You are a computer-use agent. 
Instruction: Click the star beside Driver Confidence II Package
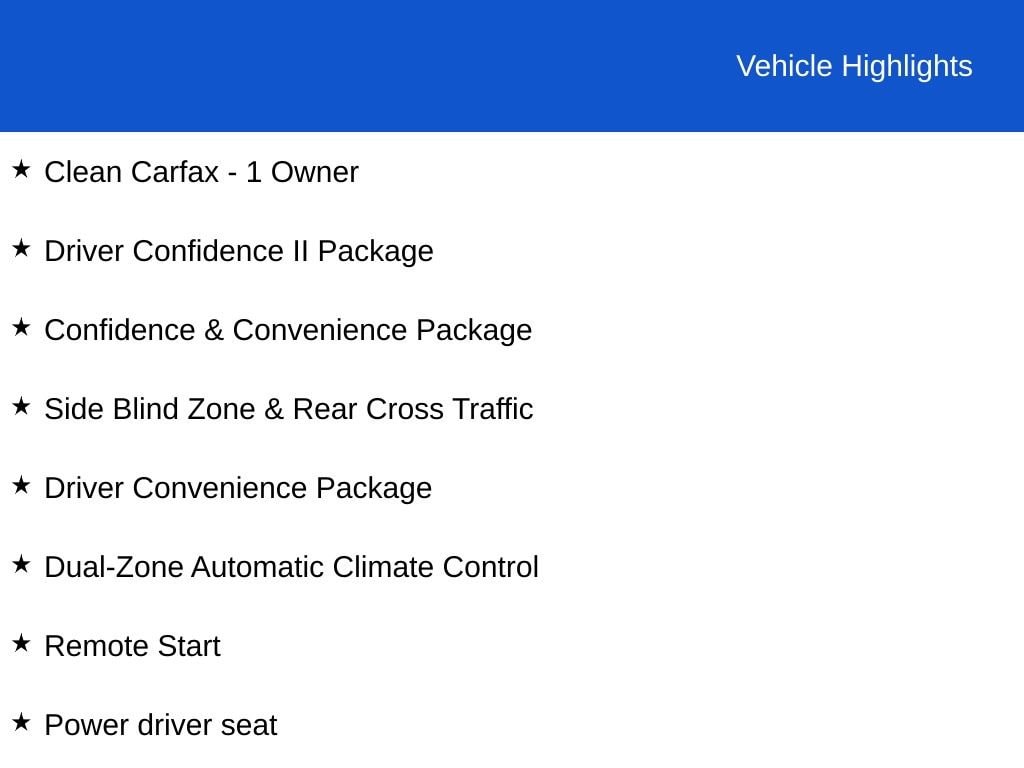click(21, 248)
